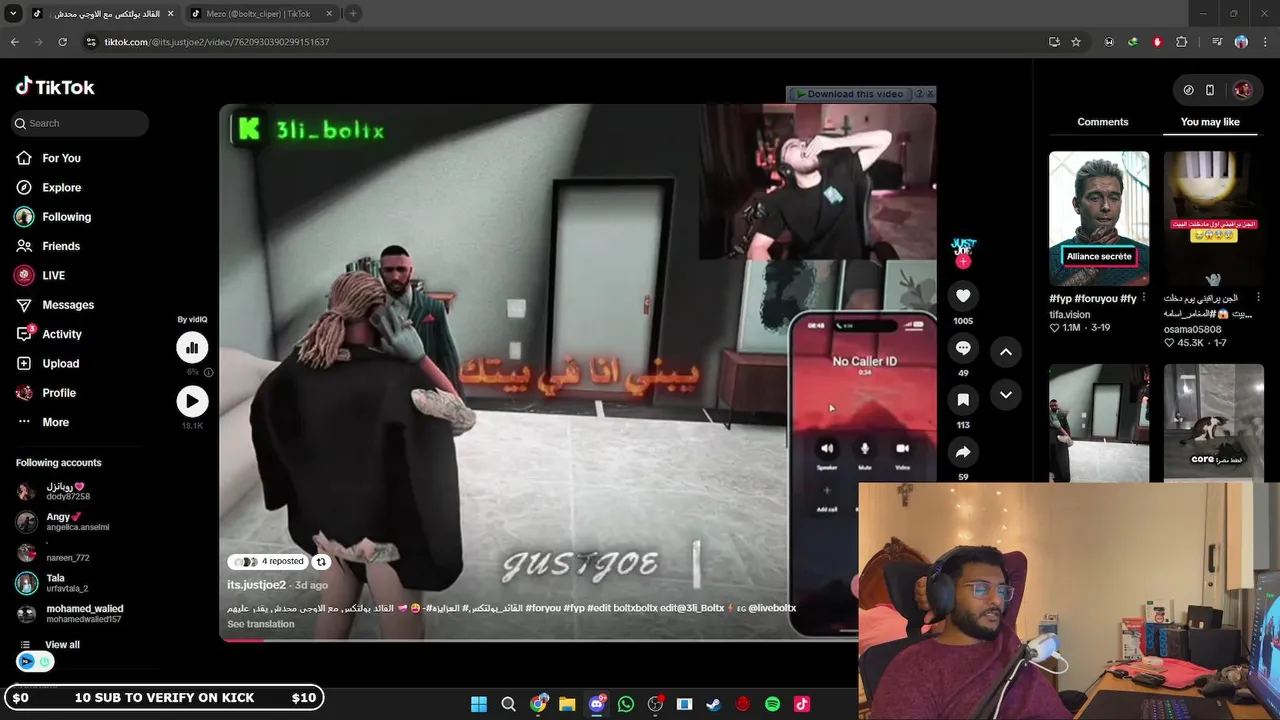Share the video using the arrow icon
This screenshot has width=1280, height=720.
[x=963, y=452]
